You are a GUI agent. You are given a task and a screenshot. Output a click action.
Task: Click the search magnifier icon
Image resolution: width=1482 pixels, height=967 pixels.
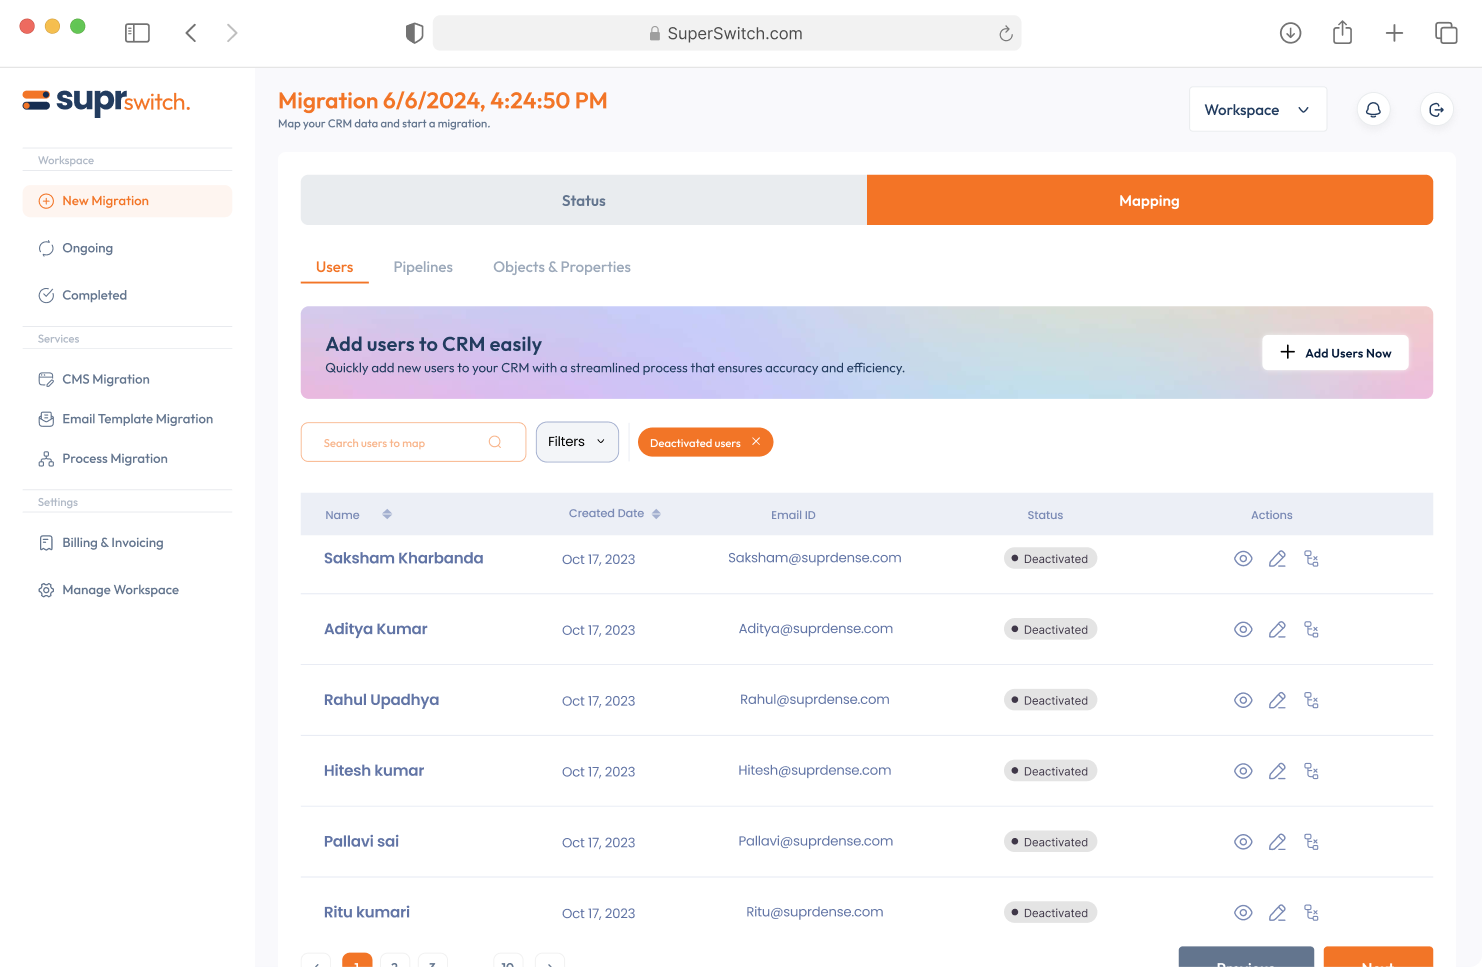(x=495, y=442)
